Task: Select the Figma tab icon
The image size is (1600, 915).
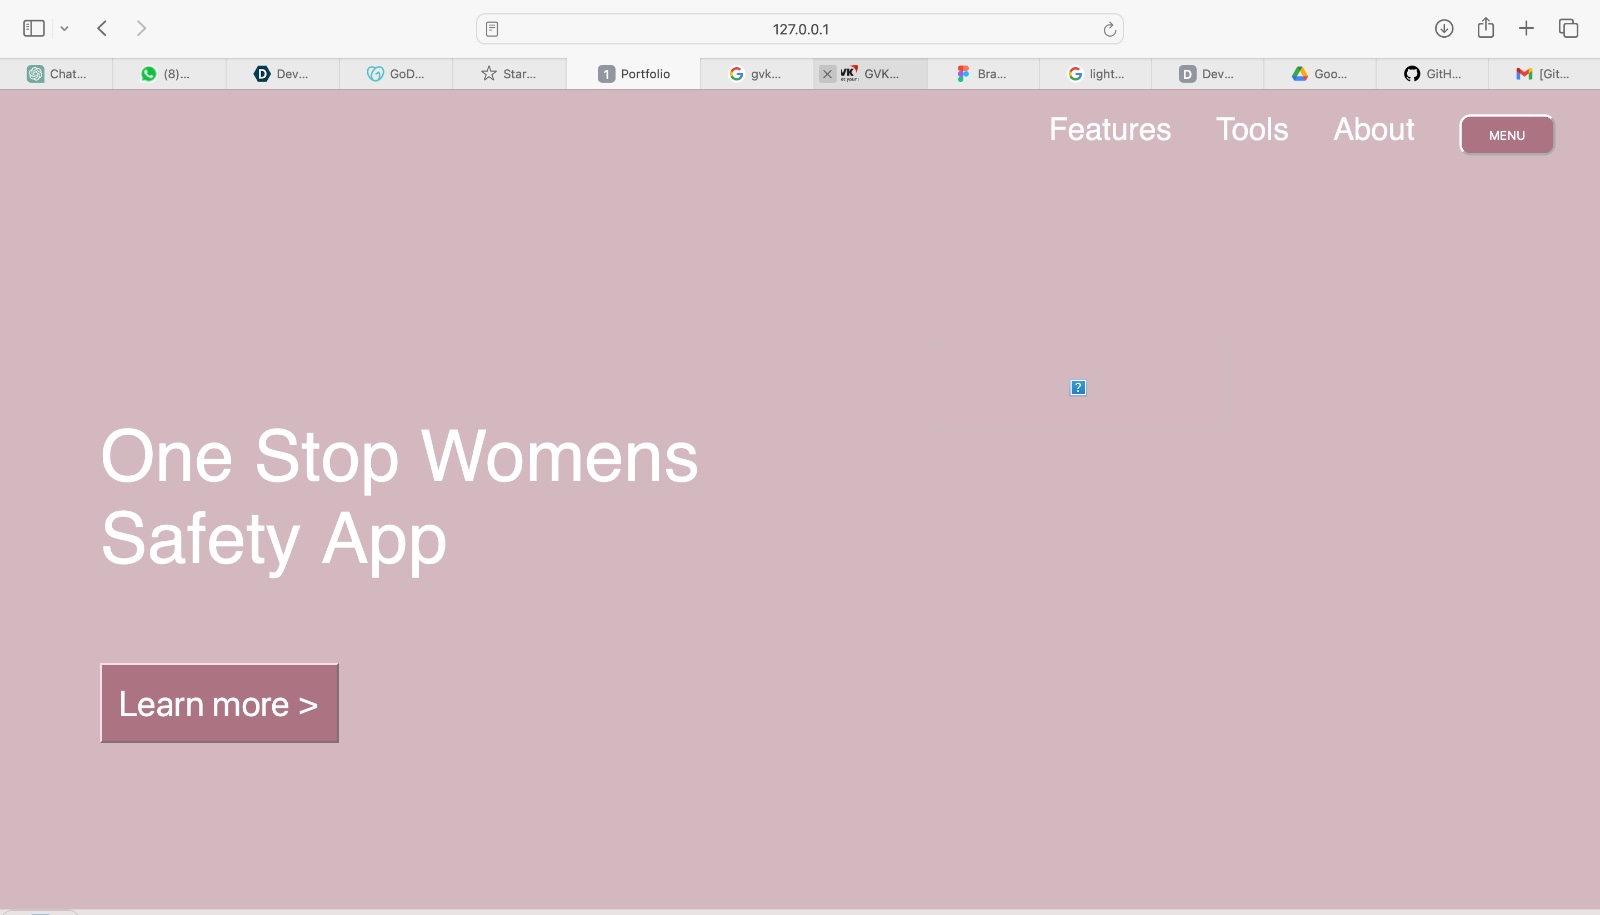Action: click(x=962, y=73)
